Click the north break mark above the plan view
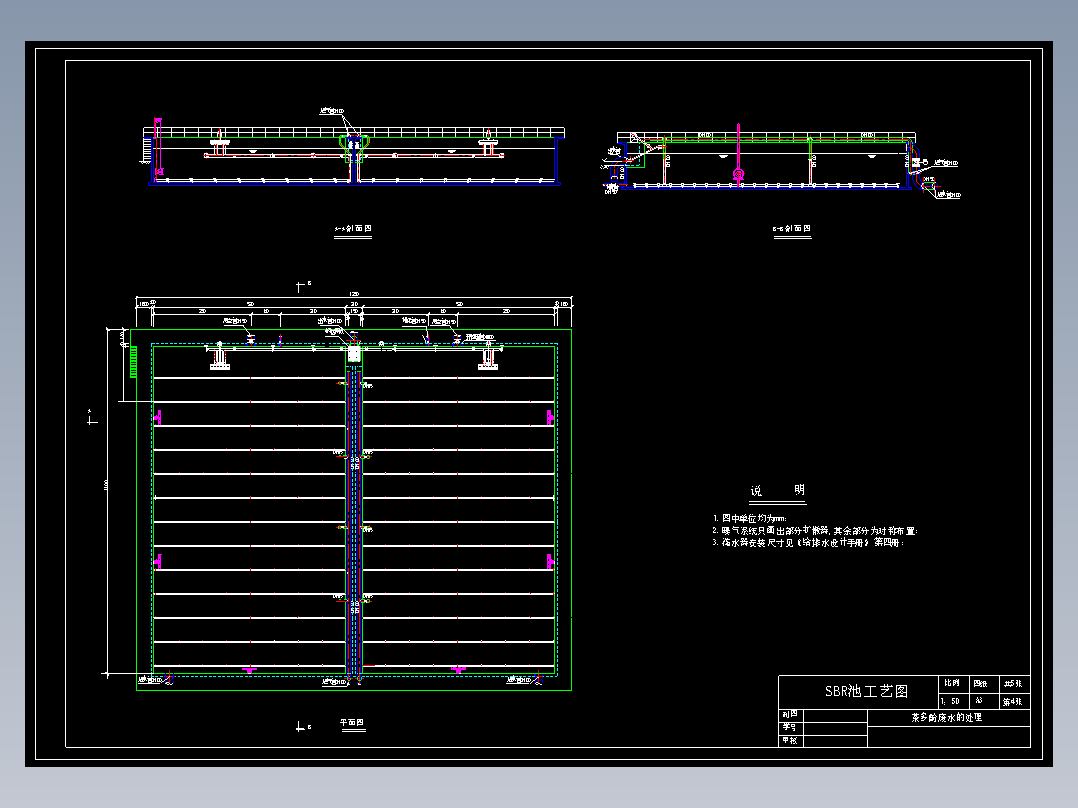The height and width of the screenshot is (808, 1078). coord(300,286)
